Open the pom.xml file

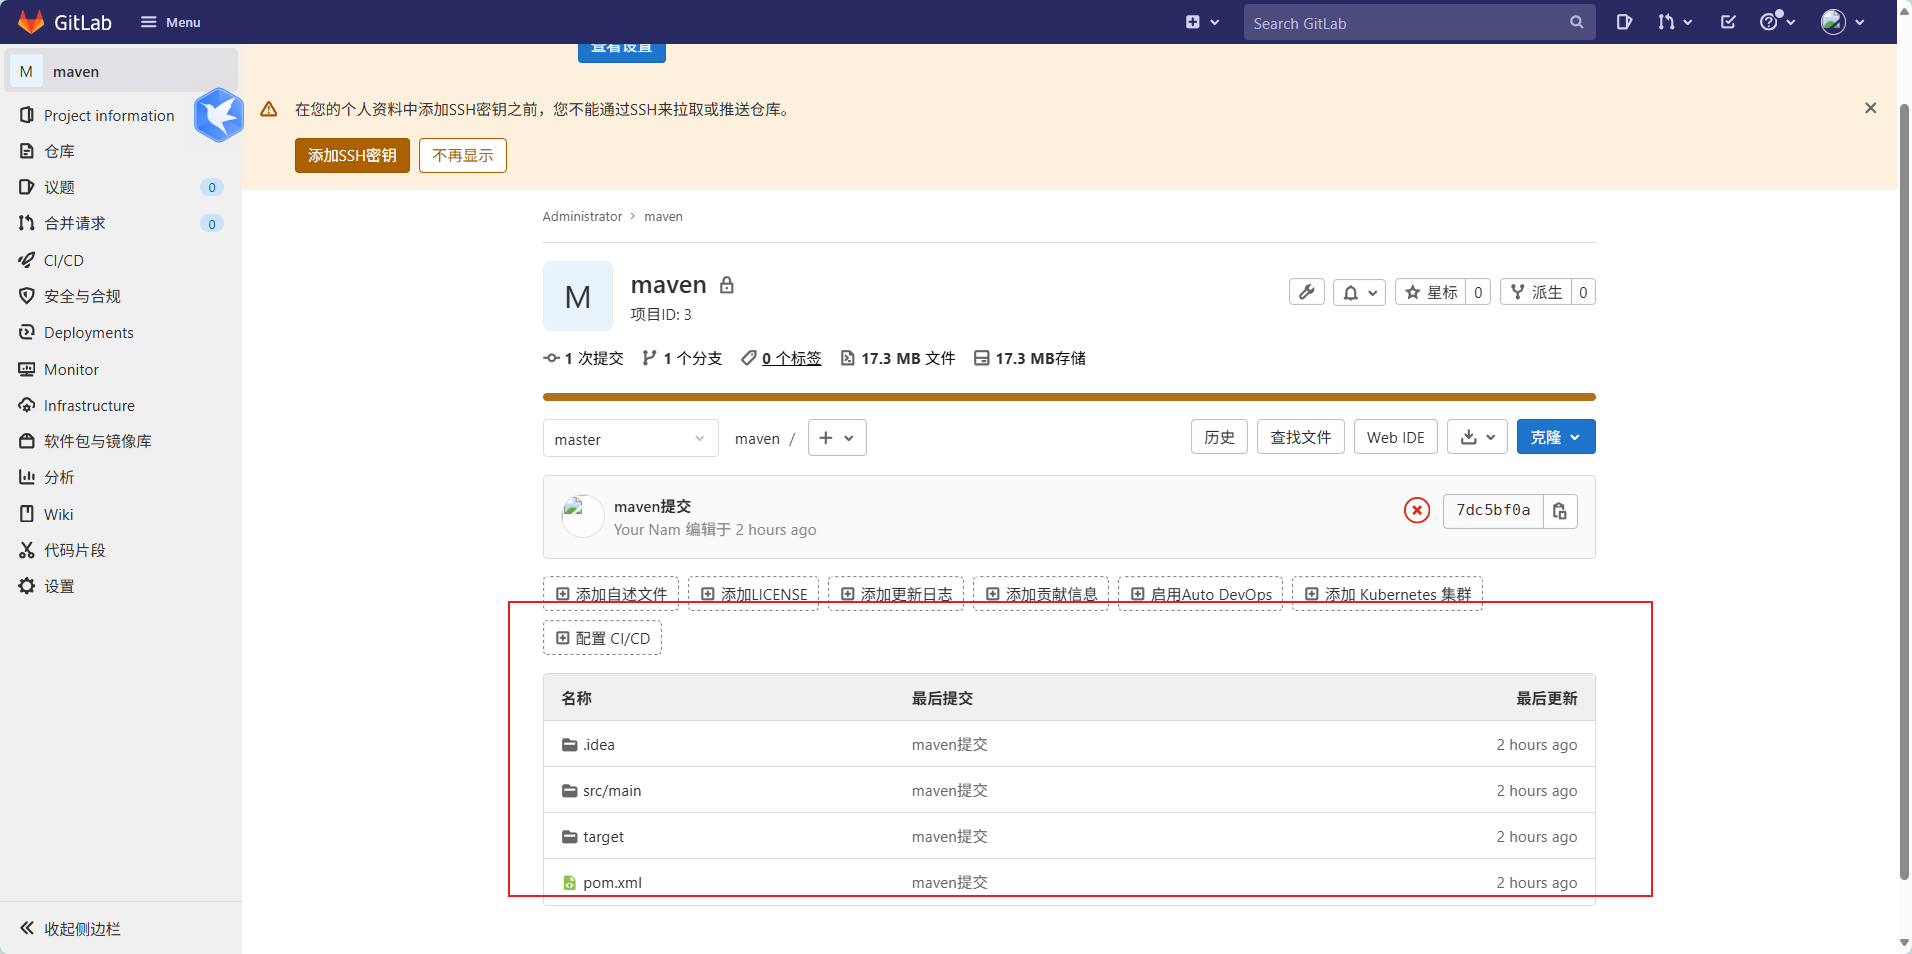(x=611, y=882)
